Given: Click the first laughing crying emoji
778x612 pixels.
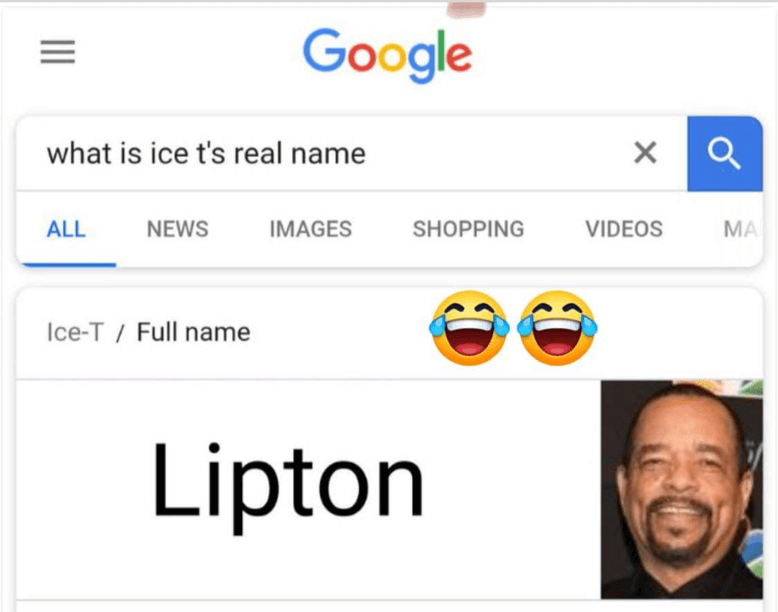Looking at the screenshot, I should coord(469,328).
